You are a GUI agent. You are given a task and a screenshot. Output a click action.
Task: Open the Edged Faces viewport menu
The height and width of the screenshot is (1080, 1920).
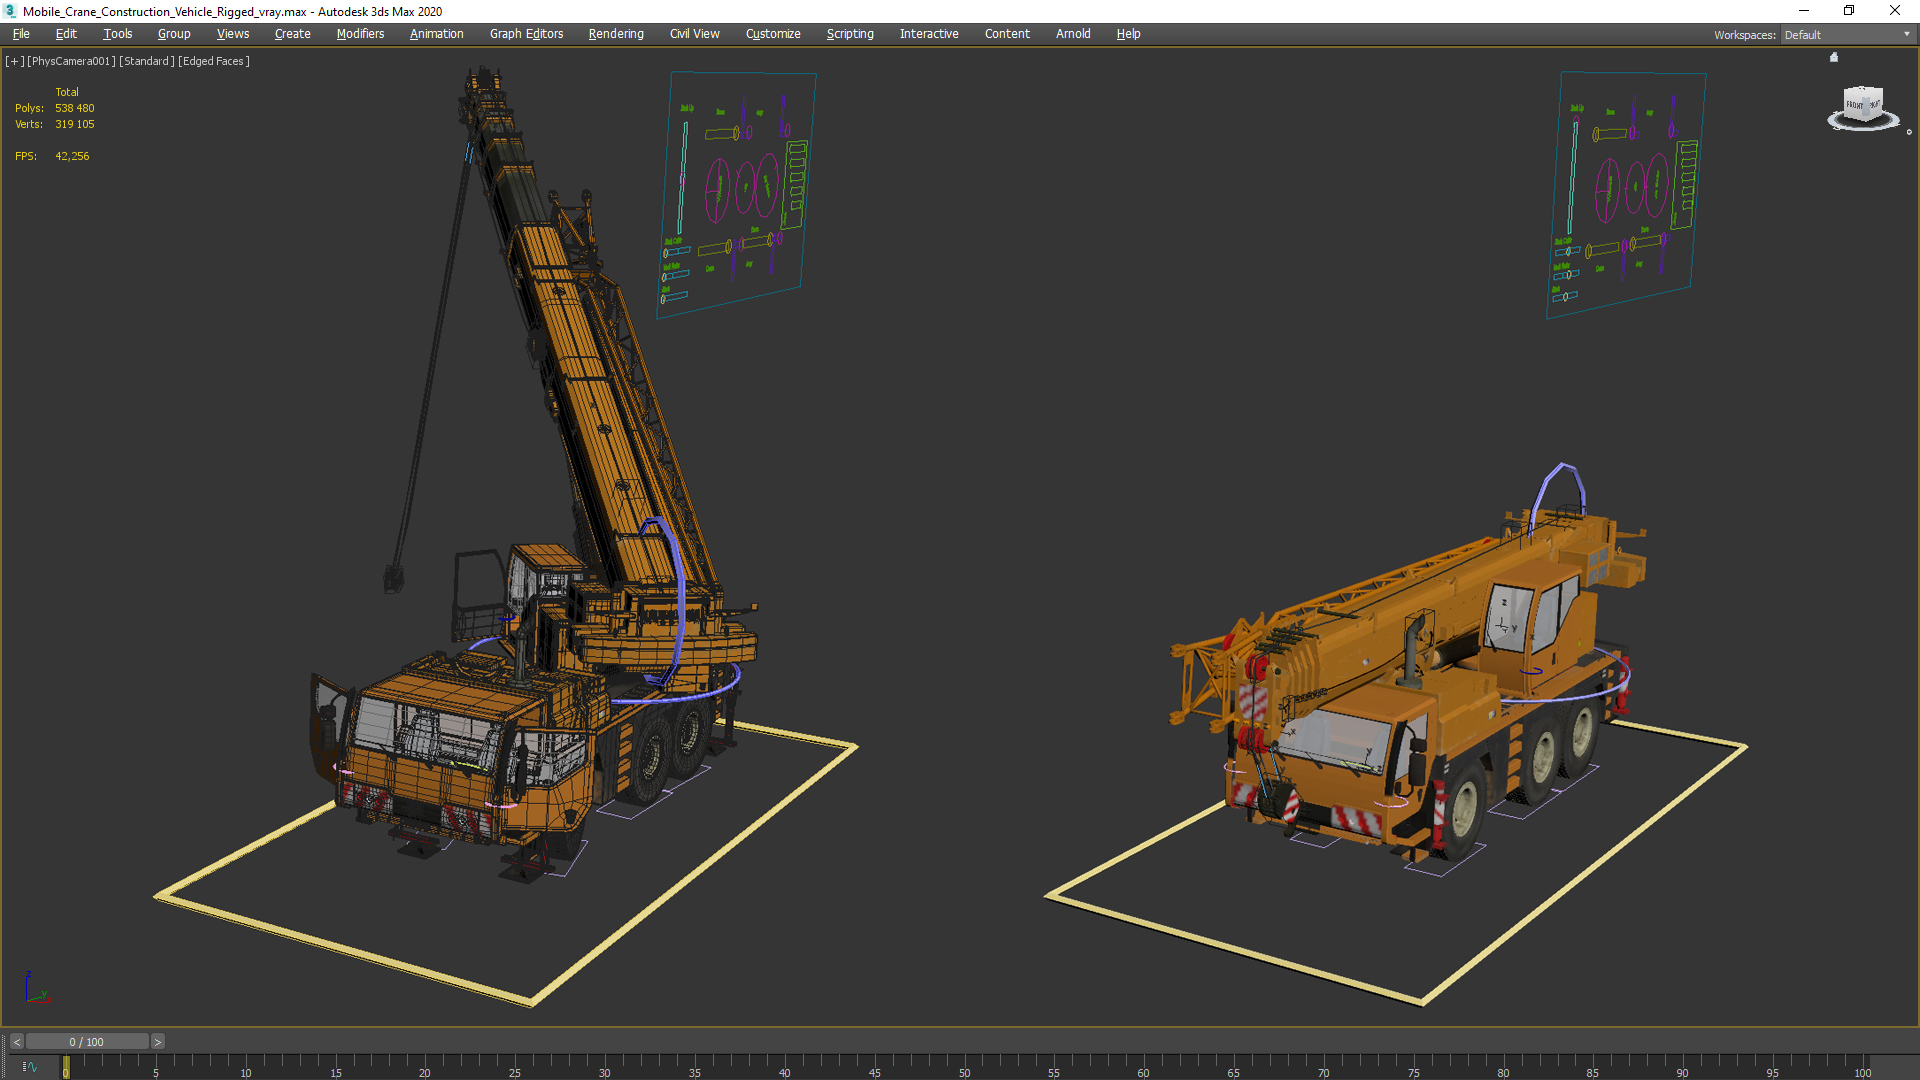coord(214,61)
